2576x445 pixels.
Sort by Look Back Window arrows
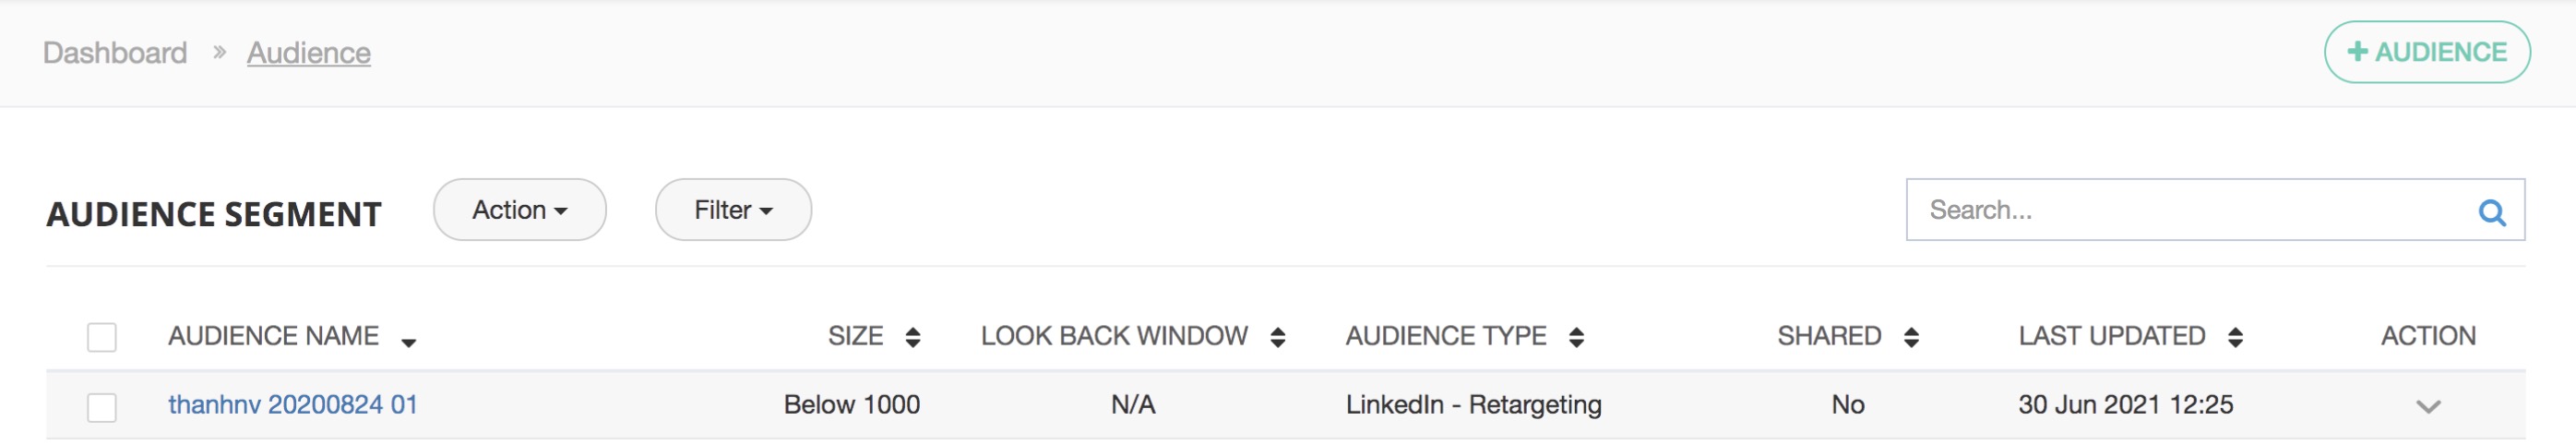pyautogui.click(x=1277, y=337)
